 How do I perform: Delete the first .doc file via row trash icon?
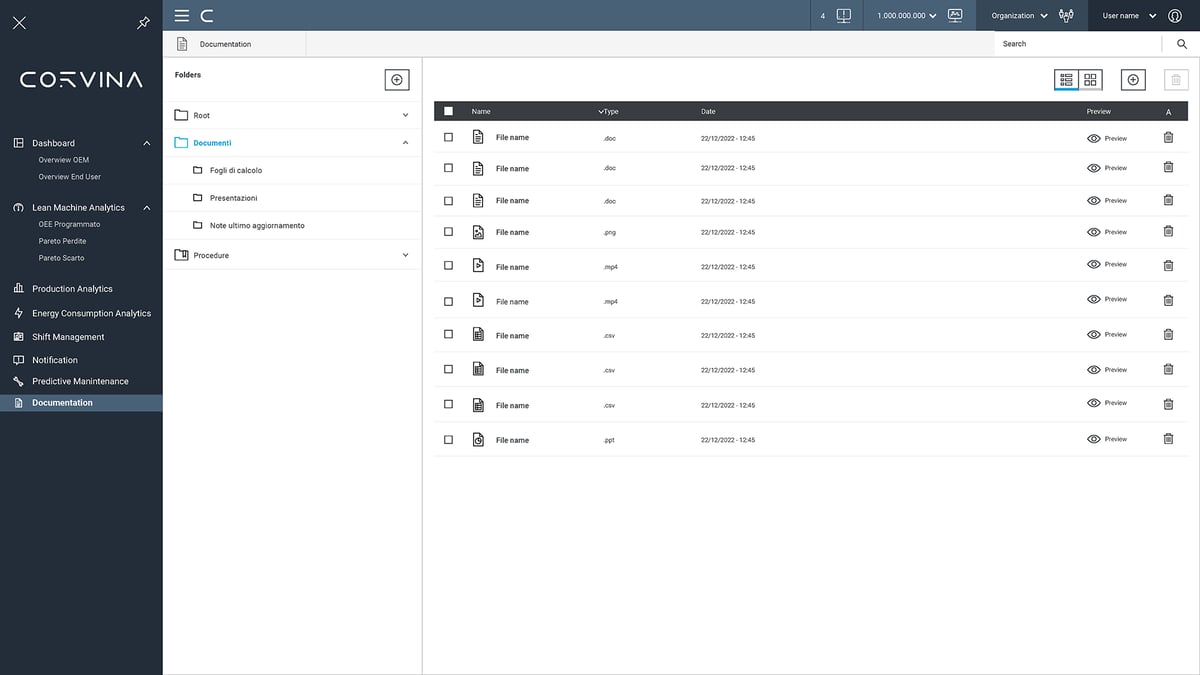[1168, 137]
